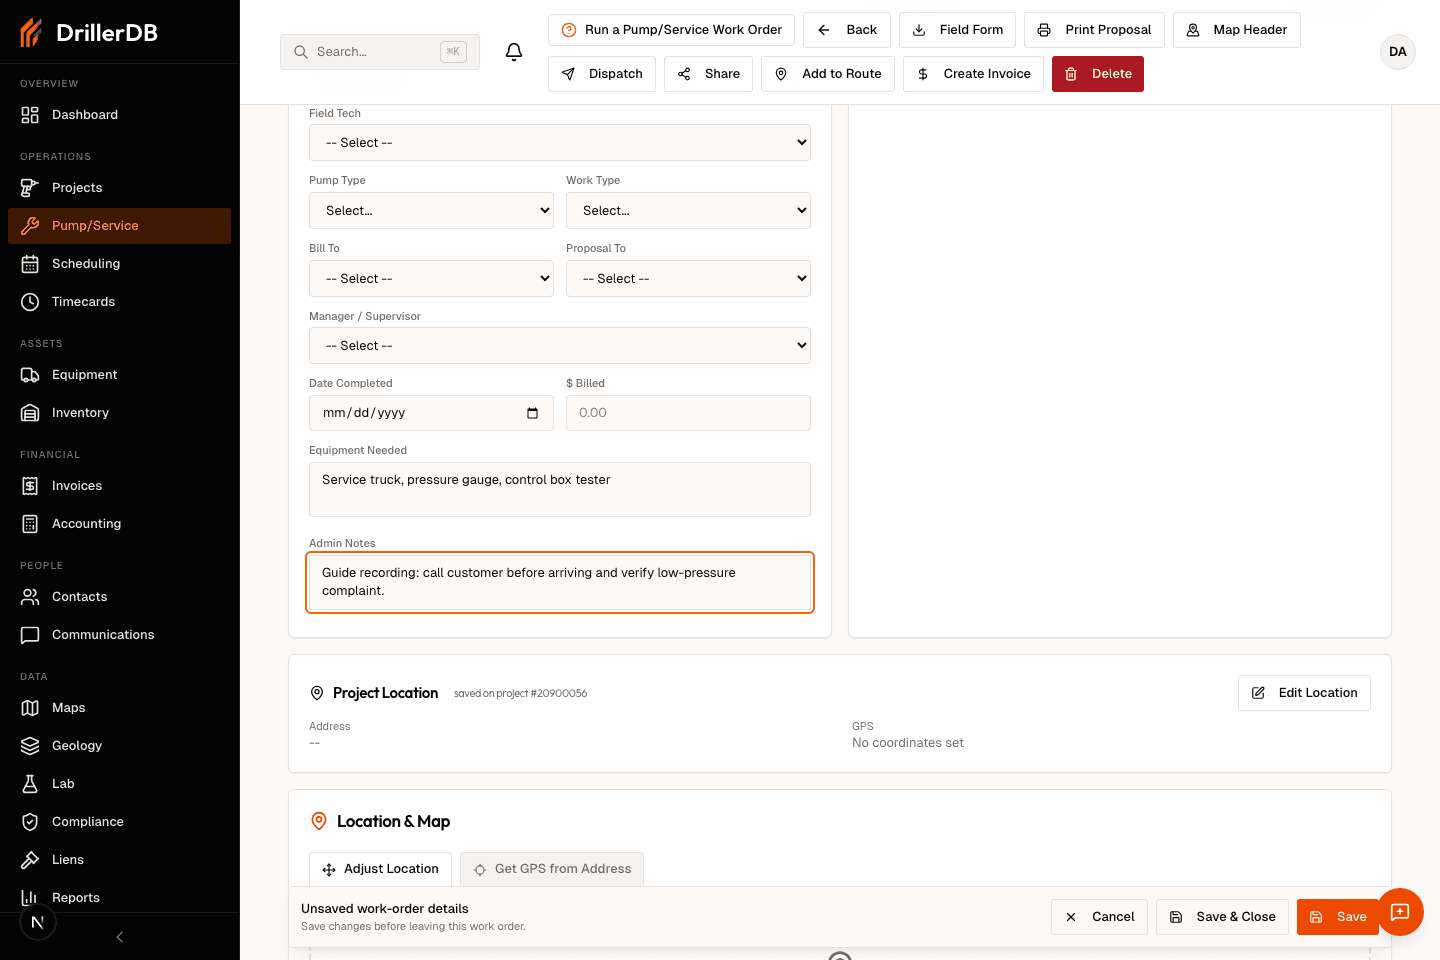This screenshot has height=960, width=1440.
Task: Go to Projects in sidebar
Action: [x=119, y=188]
